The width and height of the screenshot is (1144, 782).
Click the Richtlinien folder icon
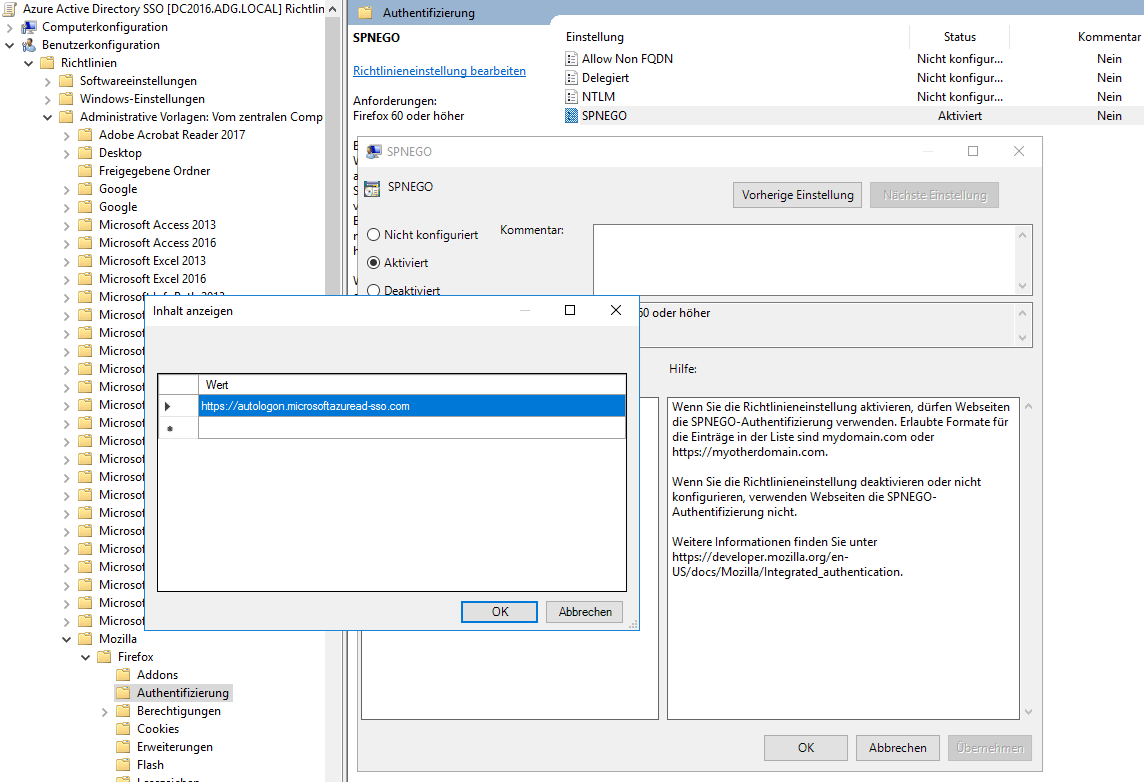tap(47, 63)
